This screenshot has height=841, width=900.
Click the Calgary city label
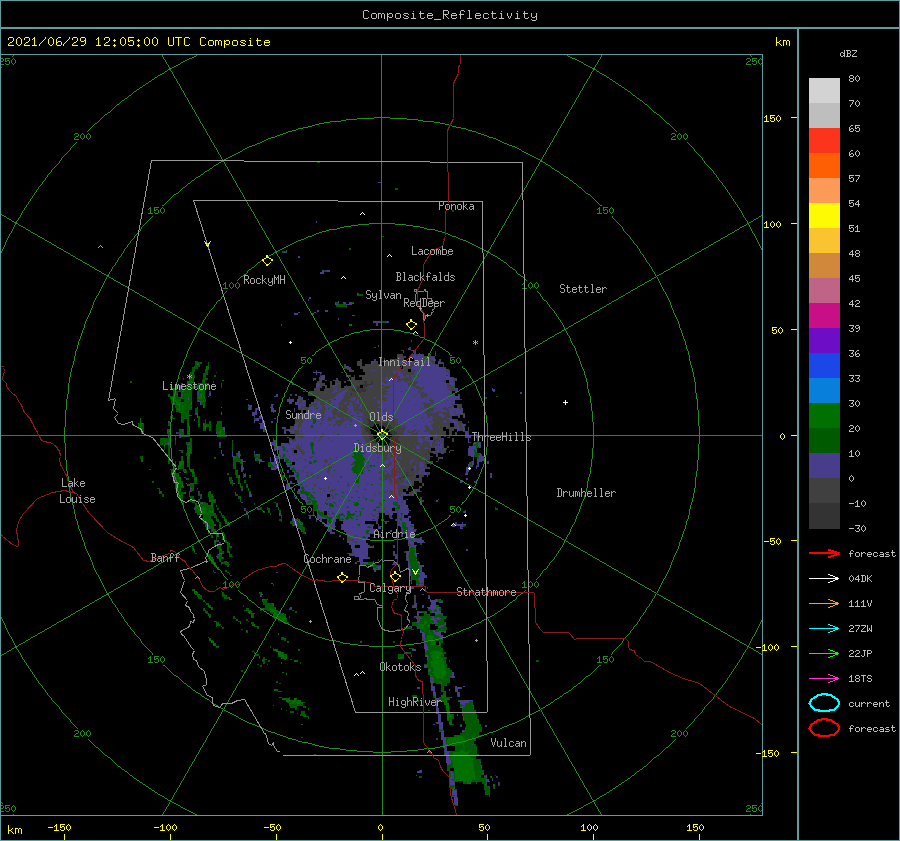(x=390, y=588)
